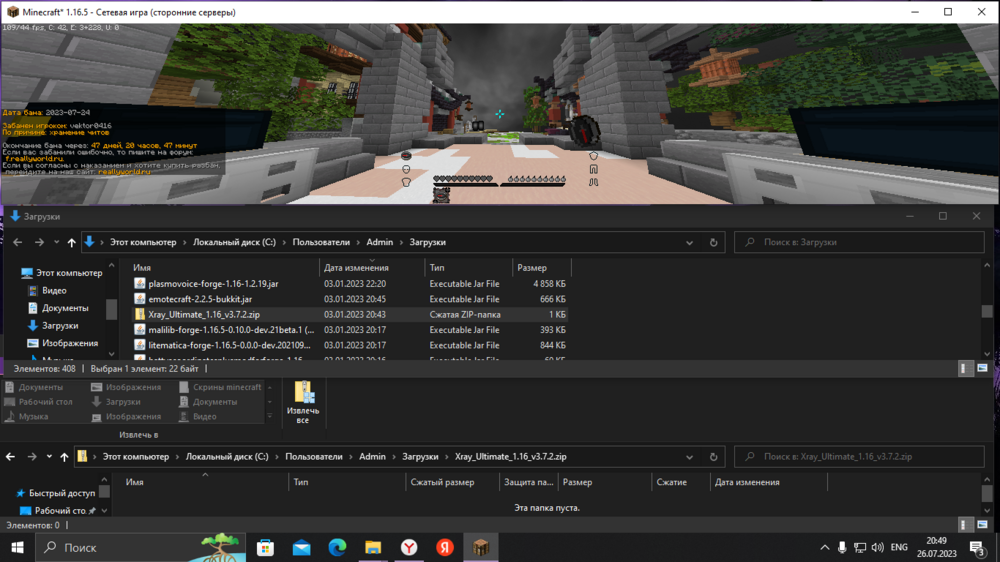The height and width of the screenshot is (562, 1000).
Task: Switch Загрузки window to large icons view
Action: pos(982,369)
